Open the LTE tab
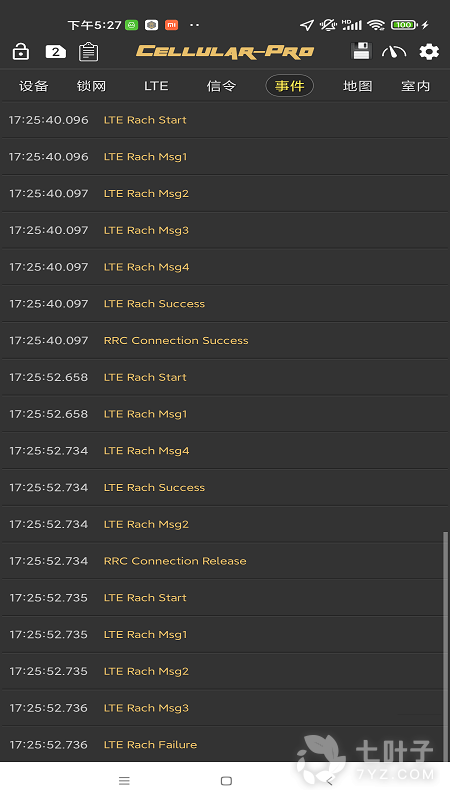Viewport: 450px width, 800px height. 156,86
